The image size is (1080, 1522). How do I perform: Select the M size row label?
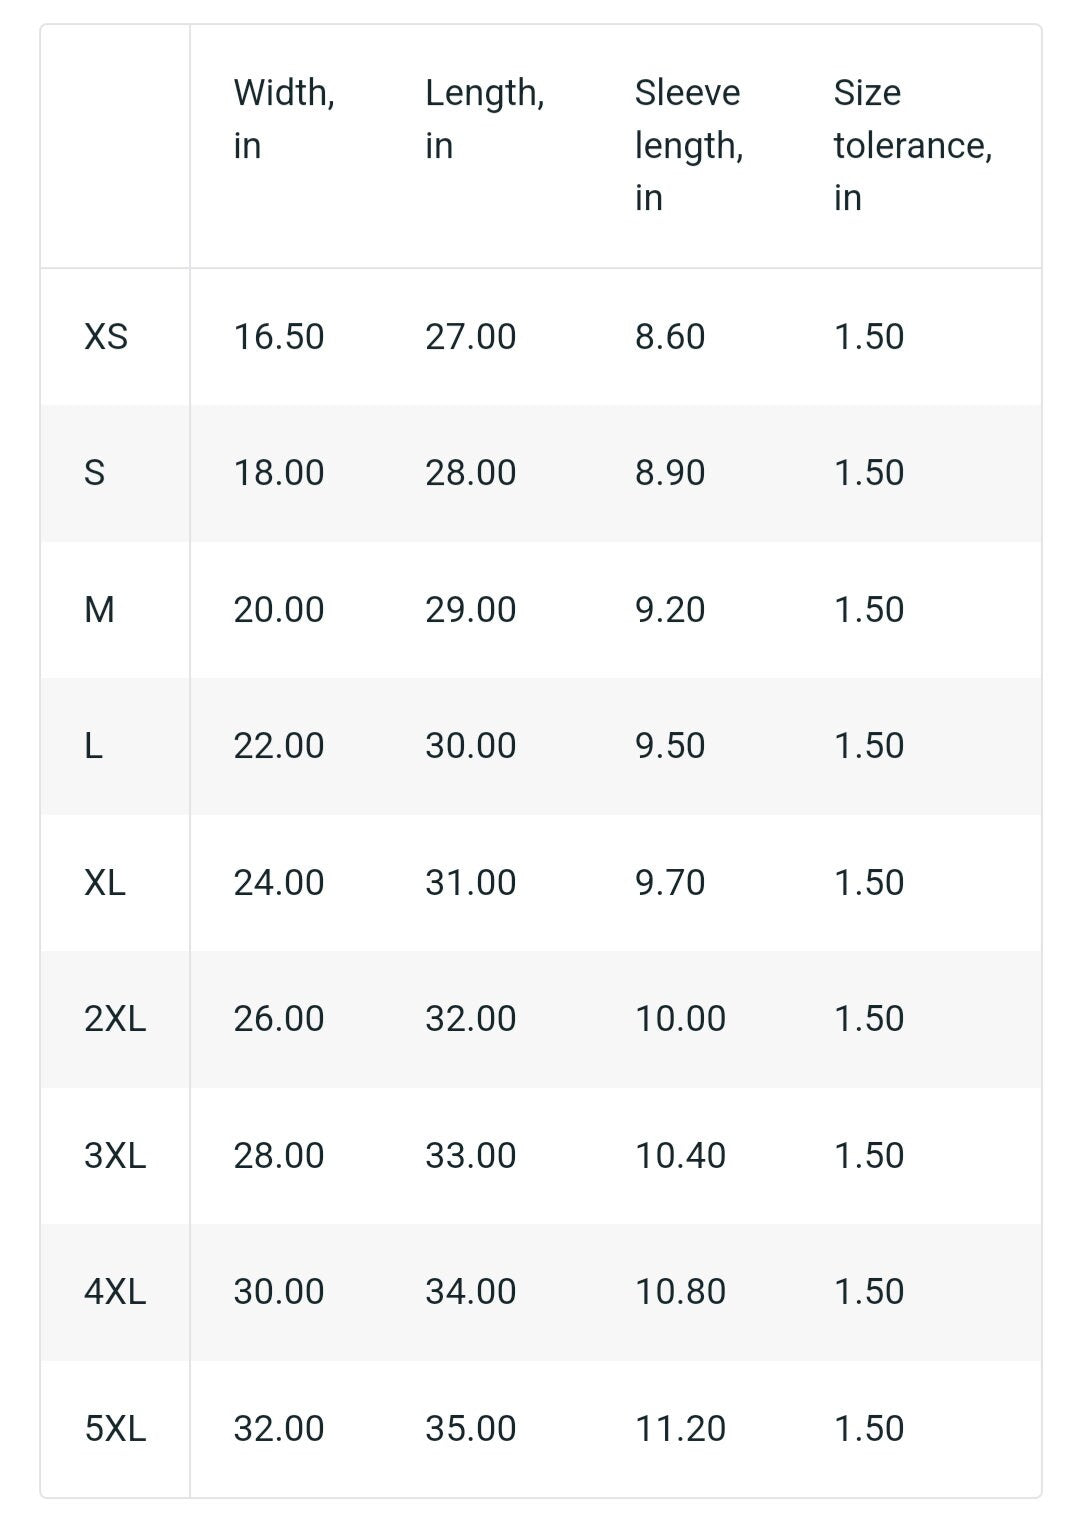[99, 609]
